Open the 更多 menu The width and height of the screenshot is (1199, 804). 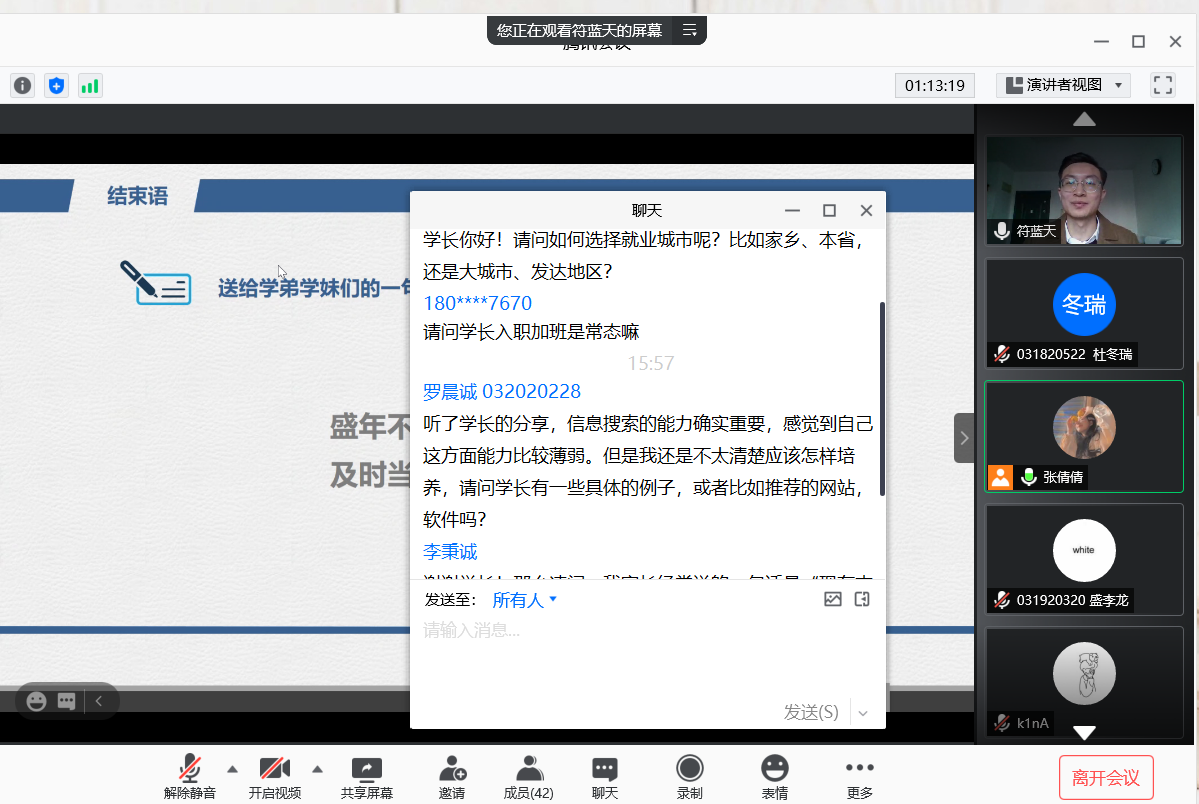click(859, 777)
